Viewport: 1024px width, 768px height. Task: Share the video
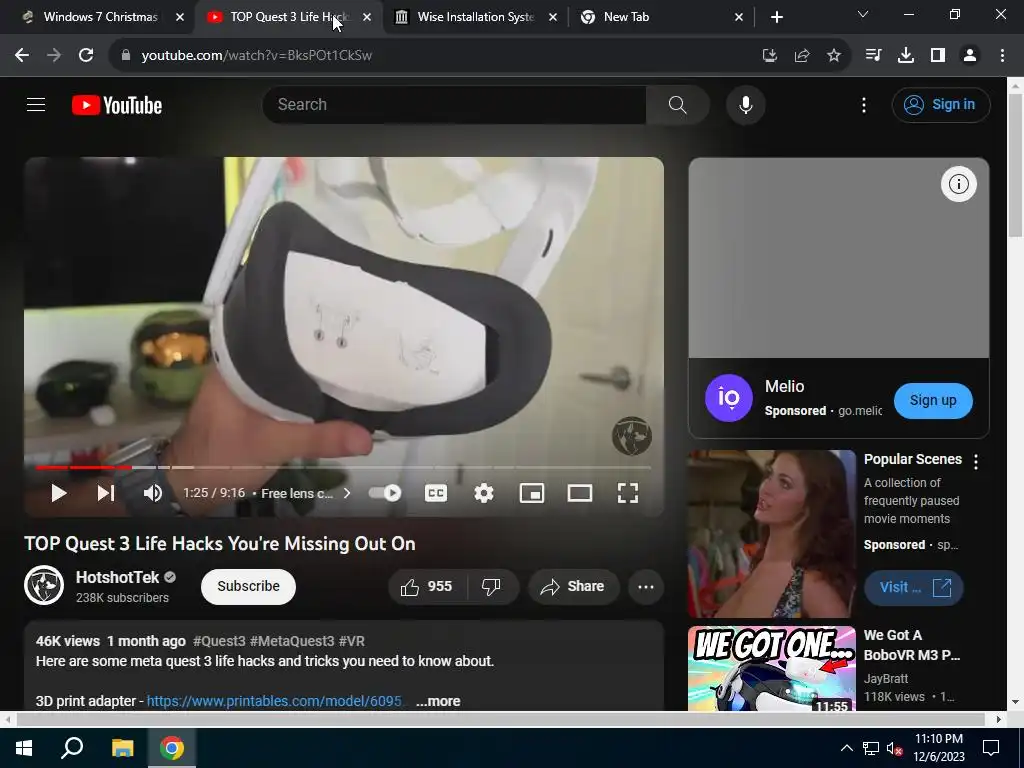[573, 586]
